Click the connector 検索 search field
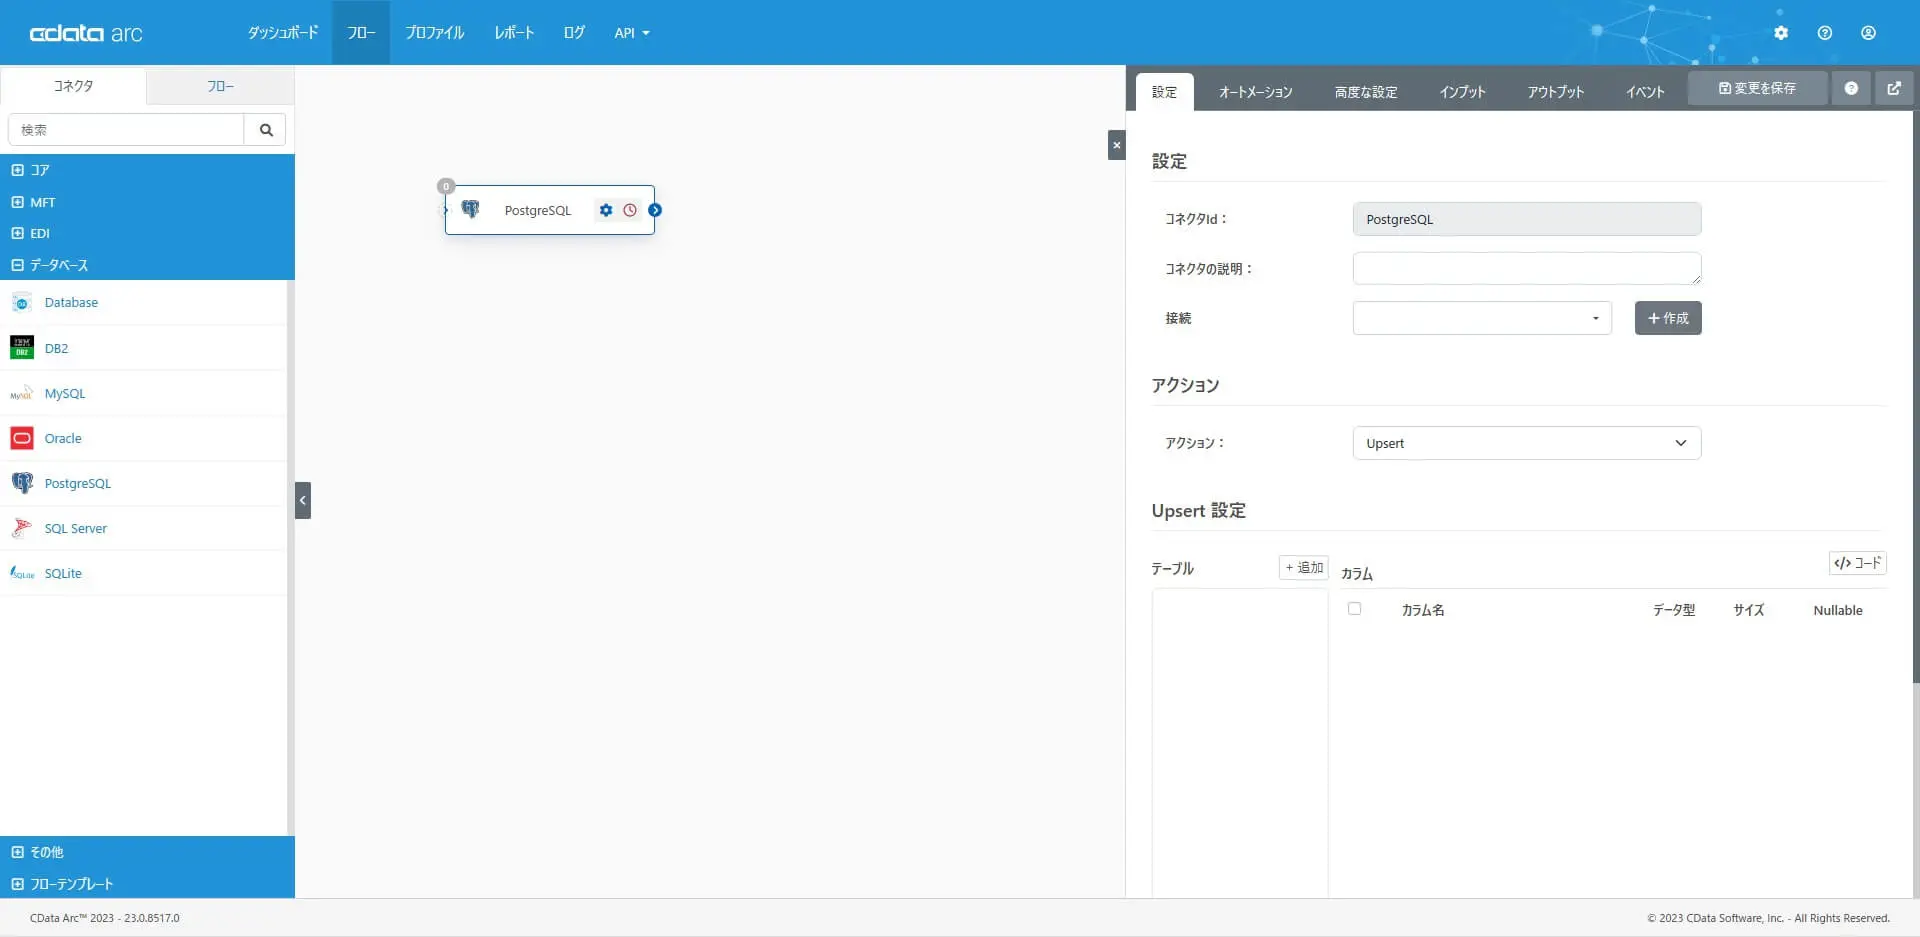Screen dimensions: 1920x937 click(126, 130)
